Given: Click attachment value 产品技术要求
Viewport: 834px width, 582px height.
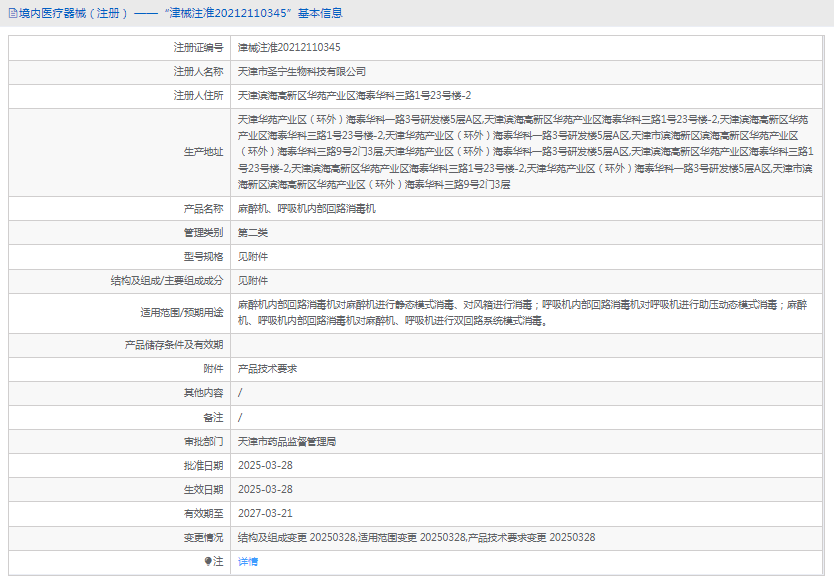Looking at the screenshot, I should click(268, 369).
